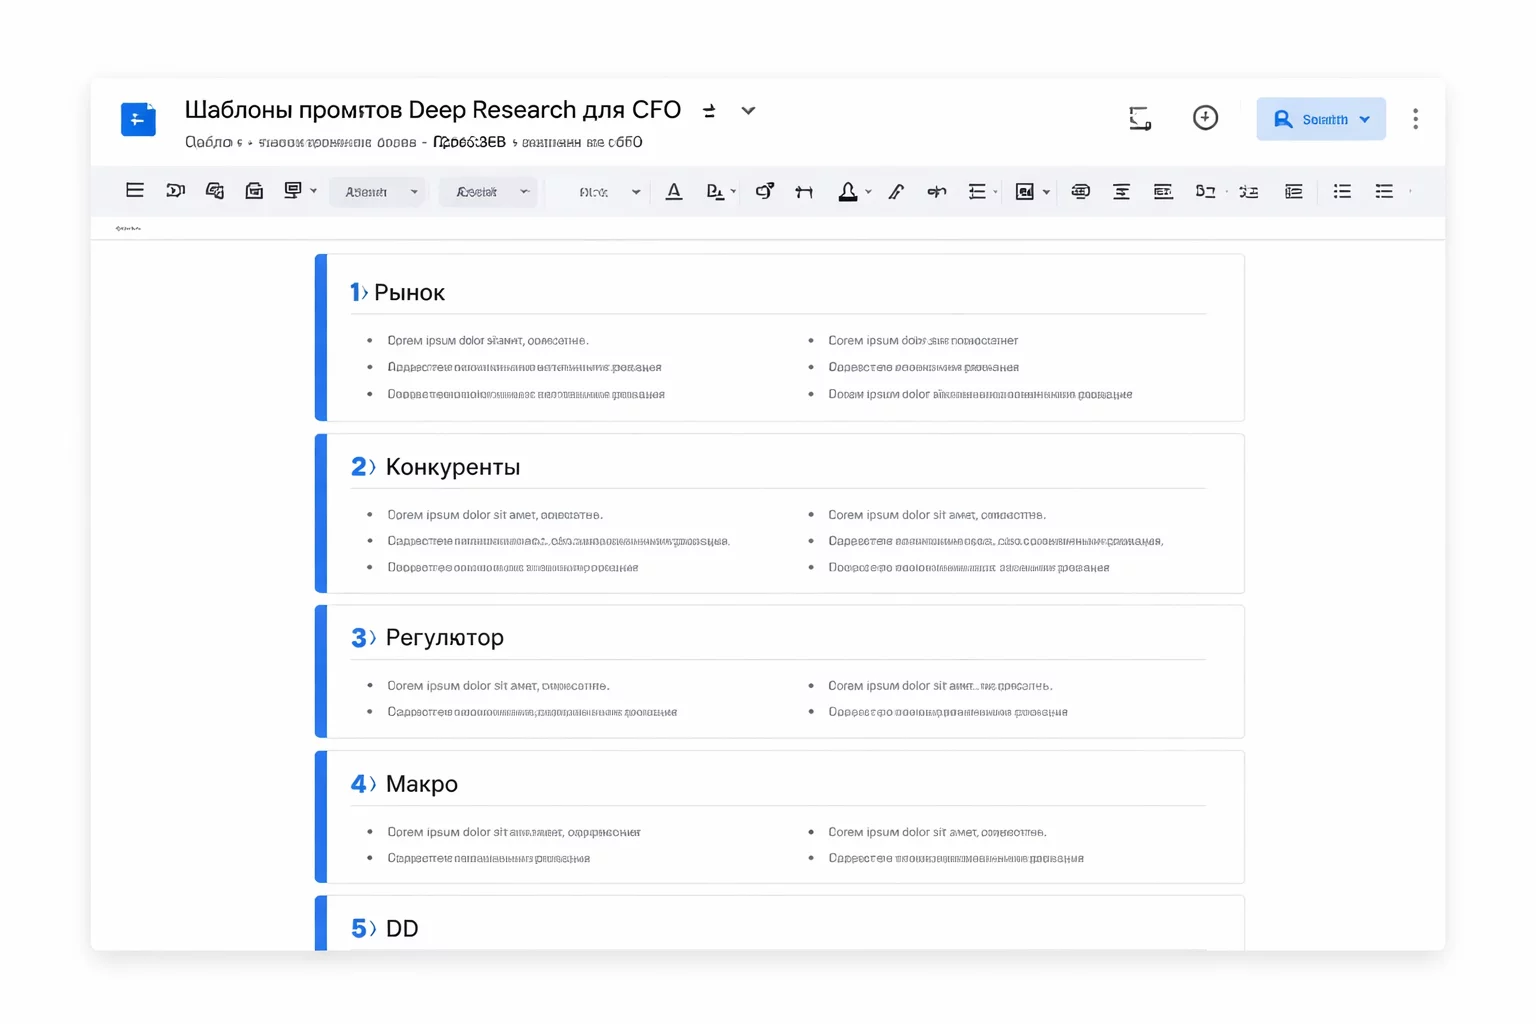
Task: Click the last list icon ending the toolbar
Action: [x=1384, y=191]
